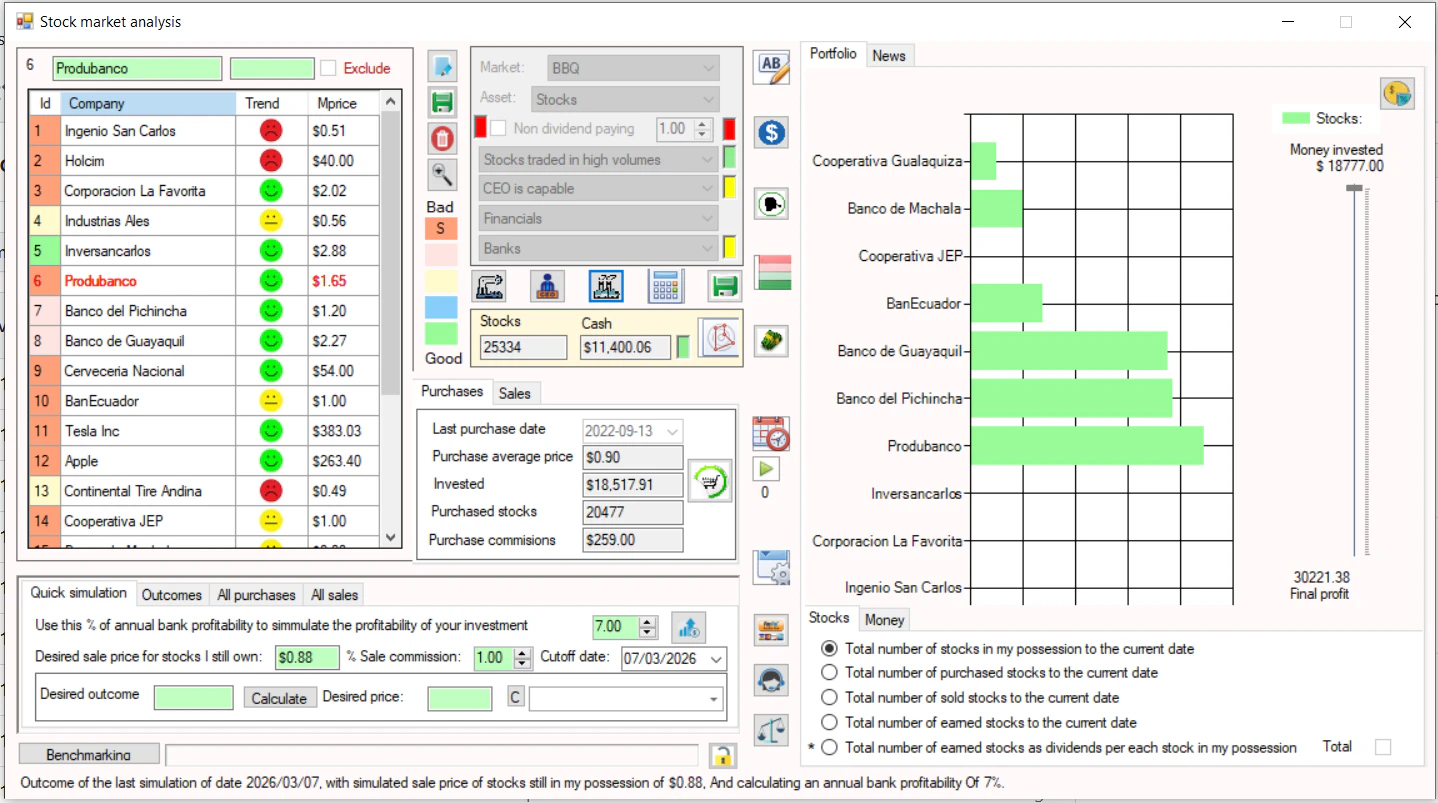Click the headset support agent icon
1438x803 pixels.
tap(771, 681)
